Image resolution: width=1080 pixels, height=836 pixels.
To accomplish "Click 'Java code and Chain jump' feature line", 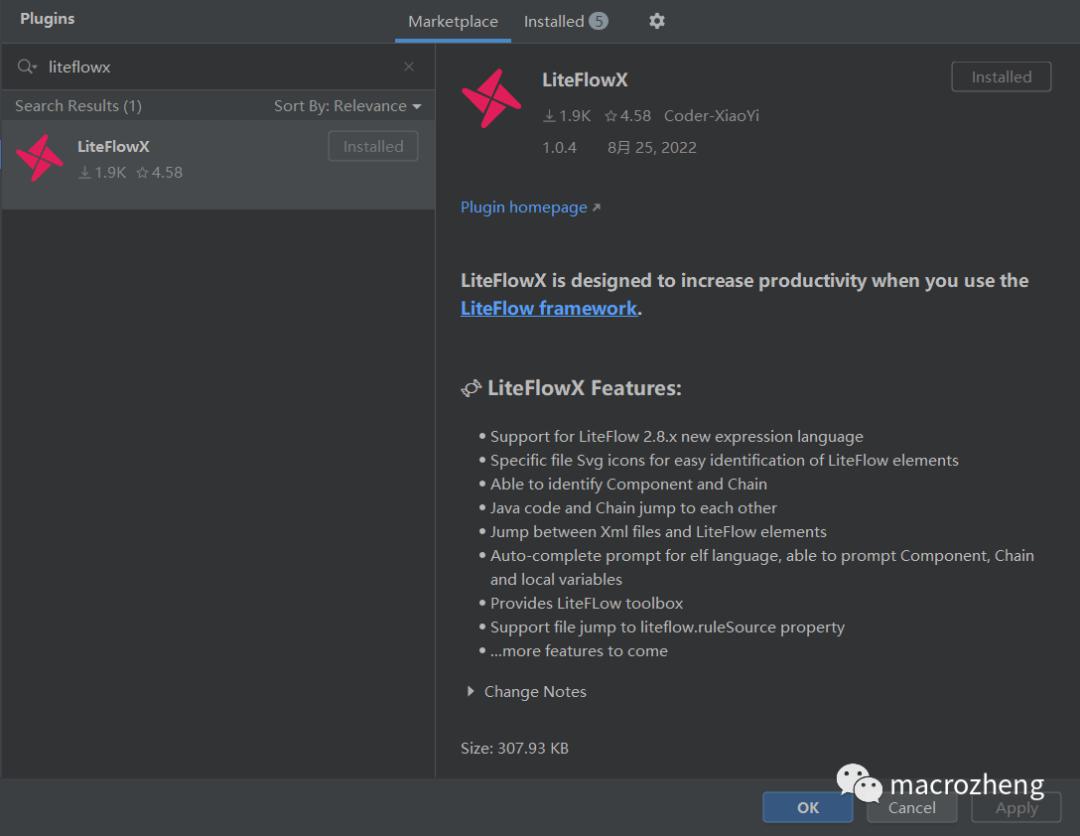I will click(633, 508).
